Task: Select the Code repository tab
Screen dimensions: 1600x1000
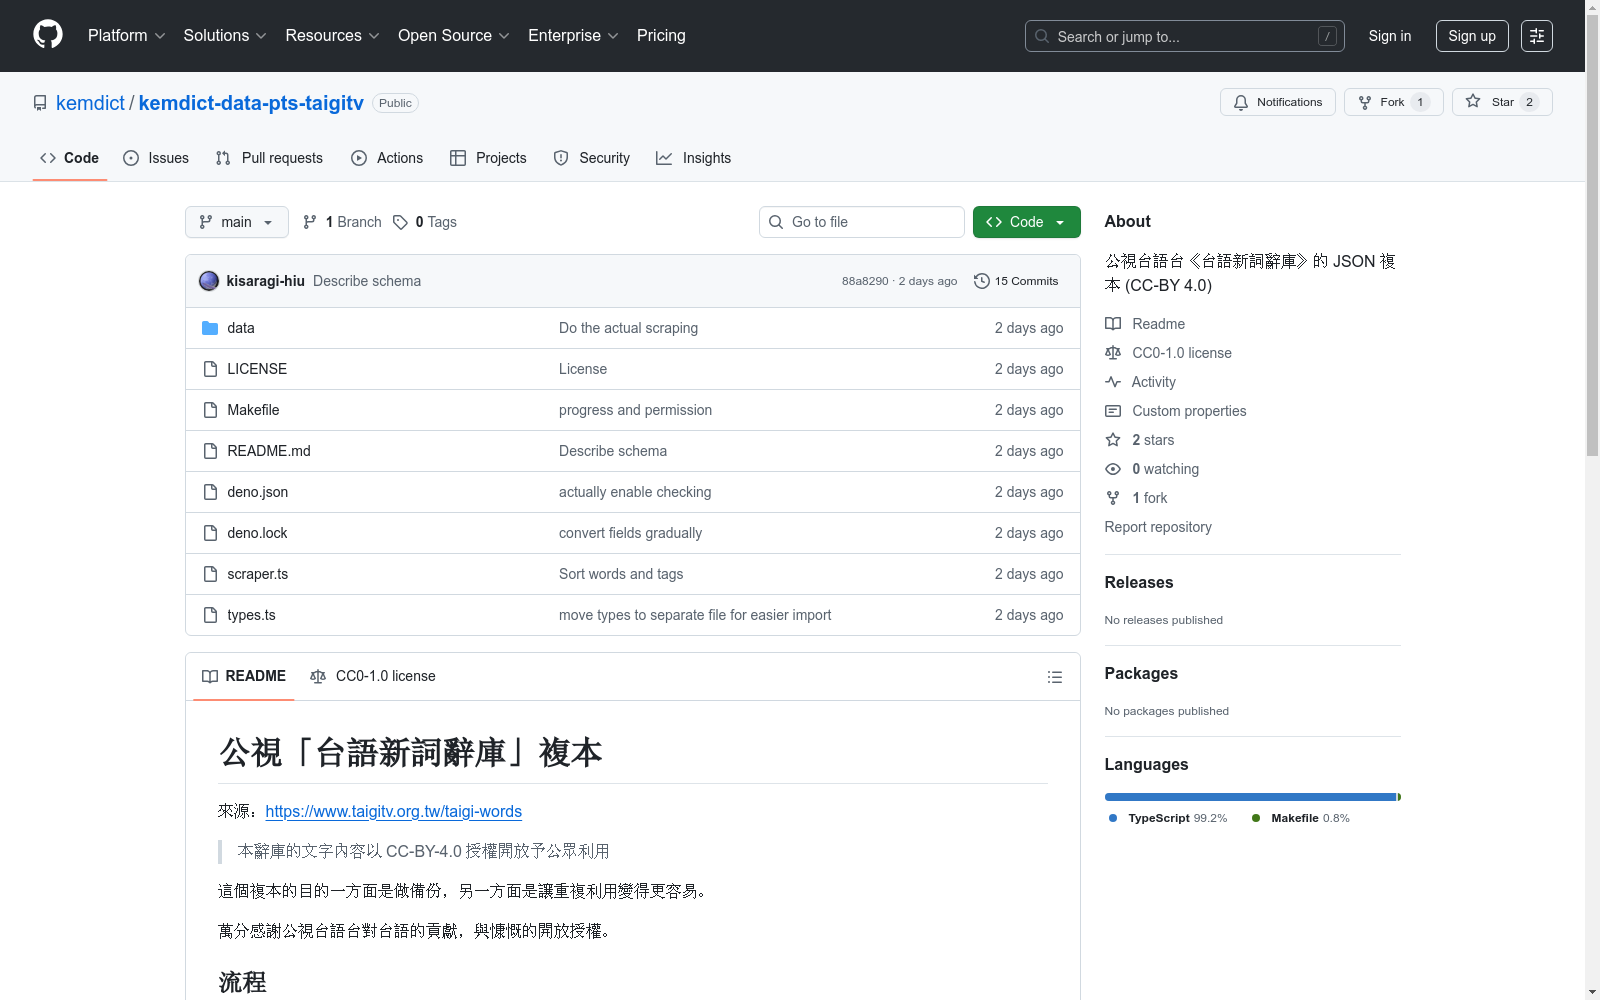Action: tap(70, 158)
